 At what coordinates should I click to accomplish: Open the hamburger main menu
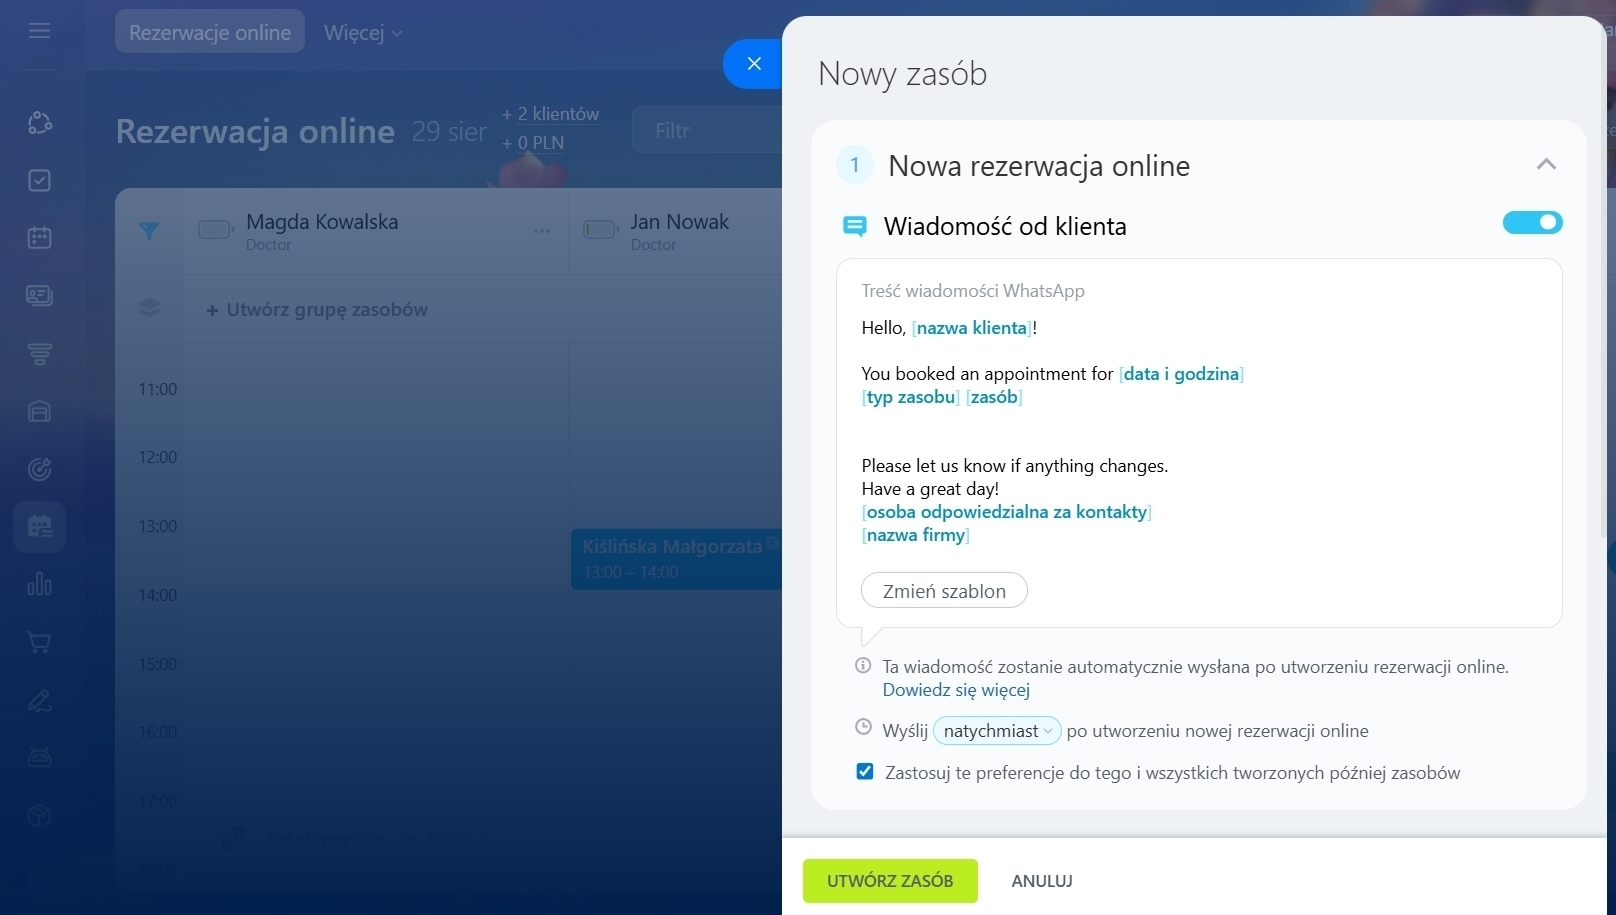coord(39,31)
